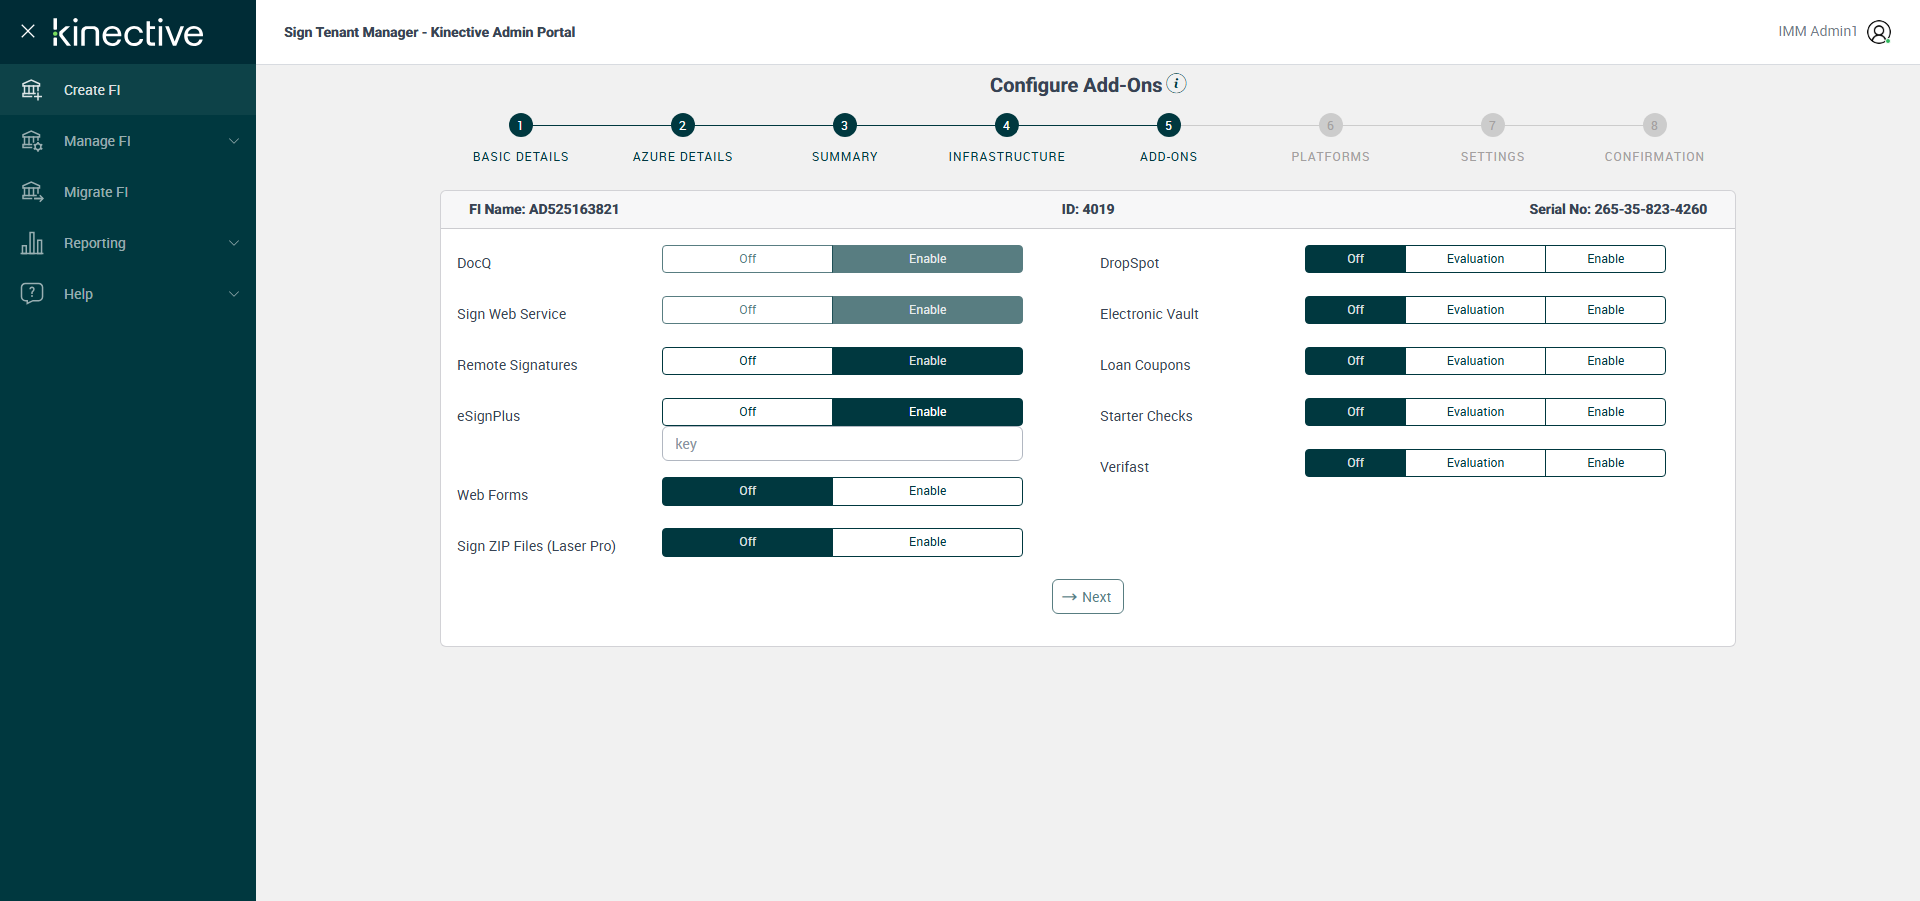This screenshot has height=901, width=1920.
Task: Set Electronic Vault to Evaluation
Action: pos(1475,310)
